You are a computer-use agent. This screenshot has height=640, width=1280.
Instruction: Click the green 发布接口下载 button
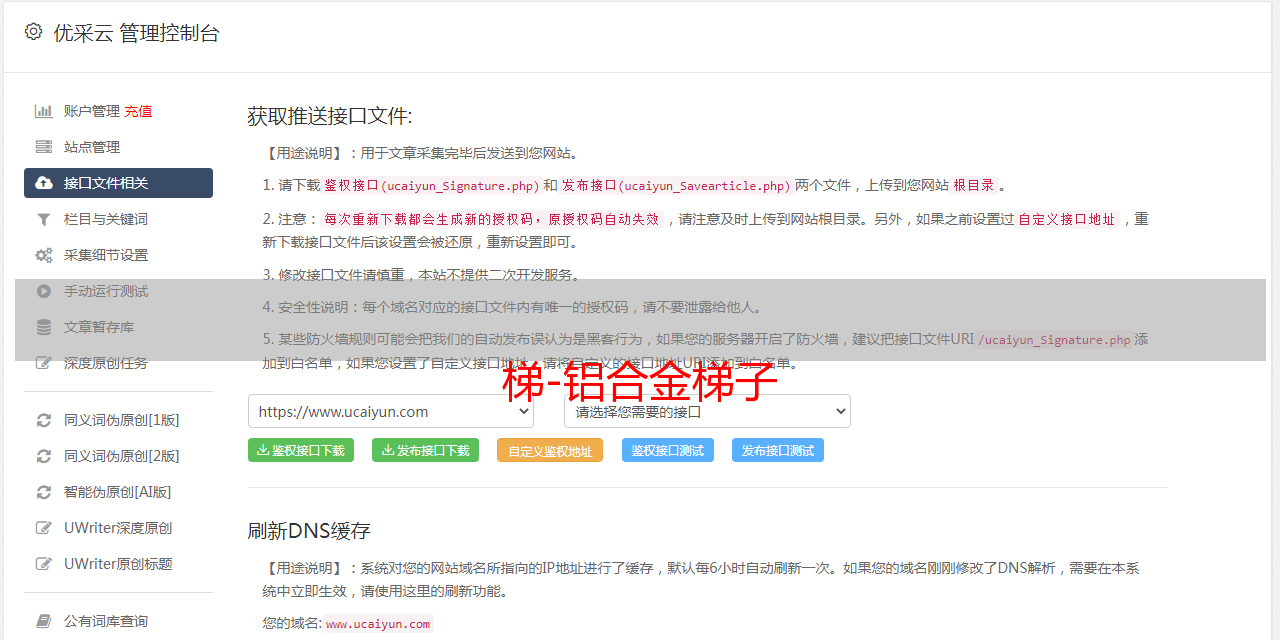pos(425,450)
